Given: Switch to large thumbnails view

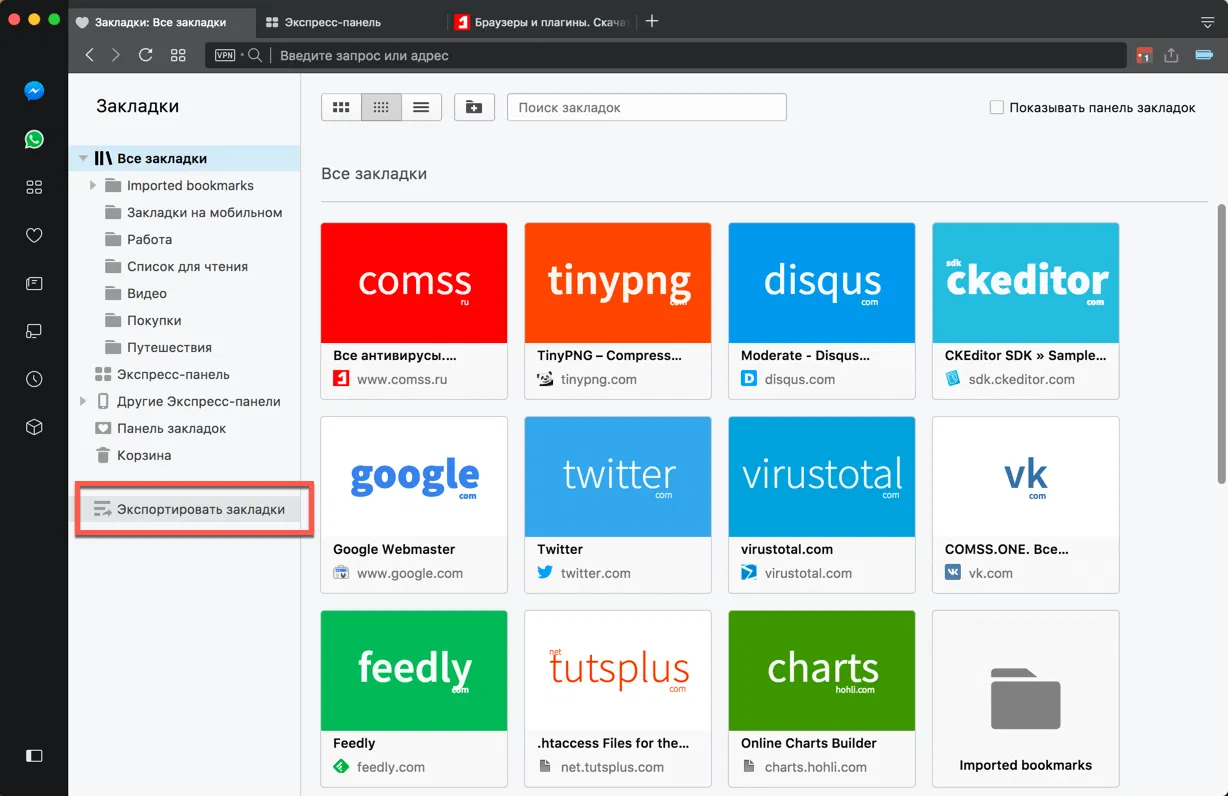Looking at the screenshot, I should [341, 107].
